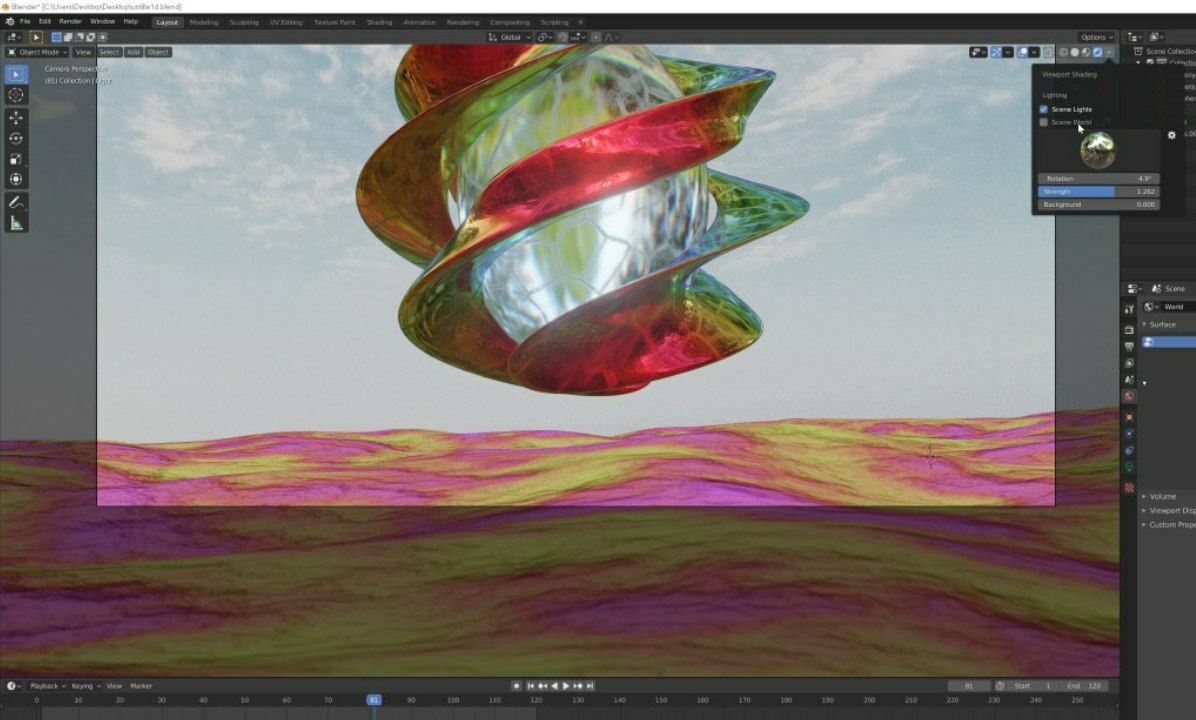
Task: Expand the Surface panel
Action: tap(1162, 324)
